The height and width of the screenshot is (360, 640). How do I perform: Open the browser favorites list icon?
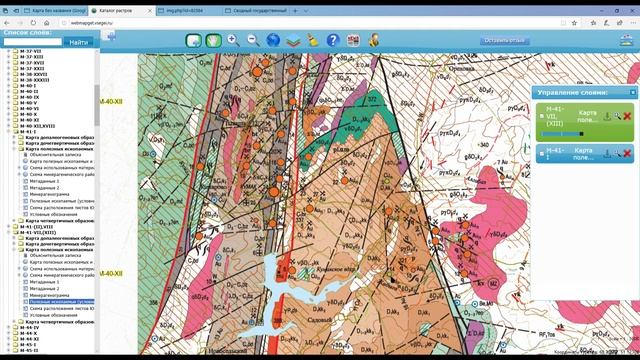(x=593, y=23)
